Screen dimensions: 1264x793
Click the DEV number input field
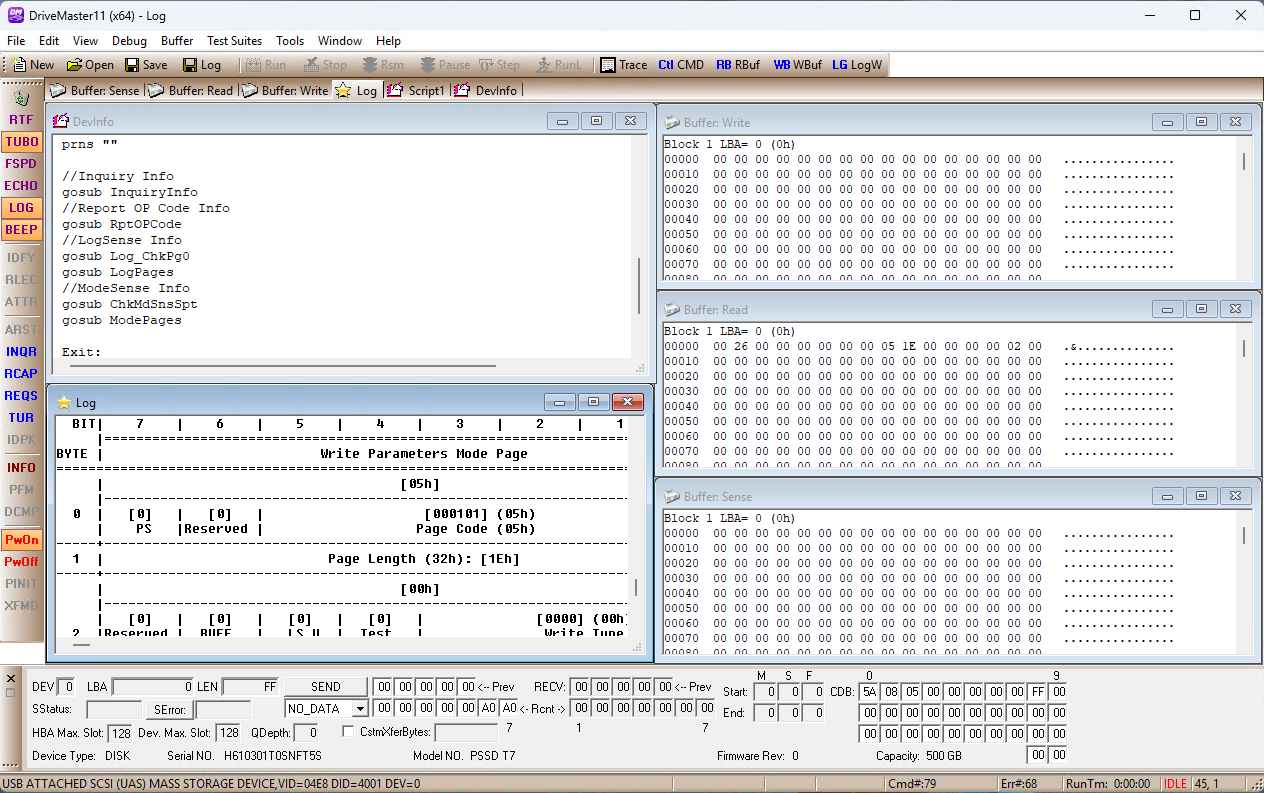coord(66,687)
